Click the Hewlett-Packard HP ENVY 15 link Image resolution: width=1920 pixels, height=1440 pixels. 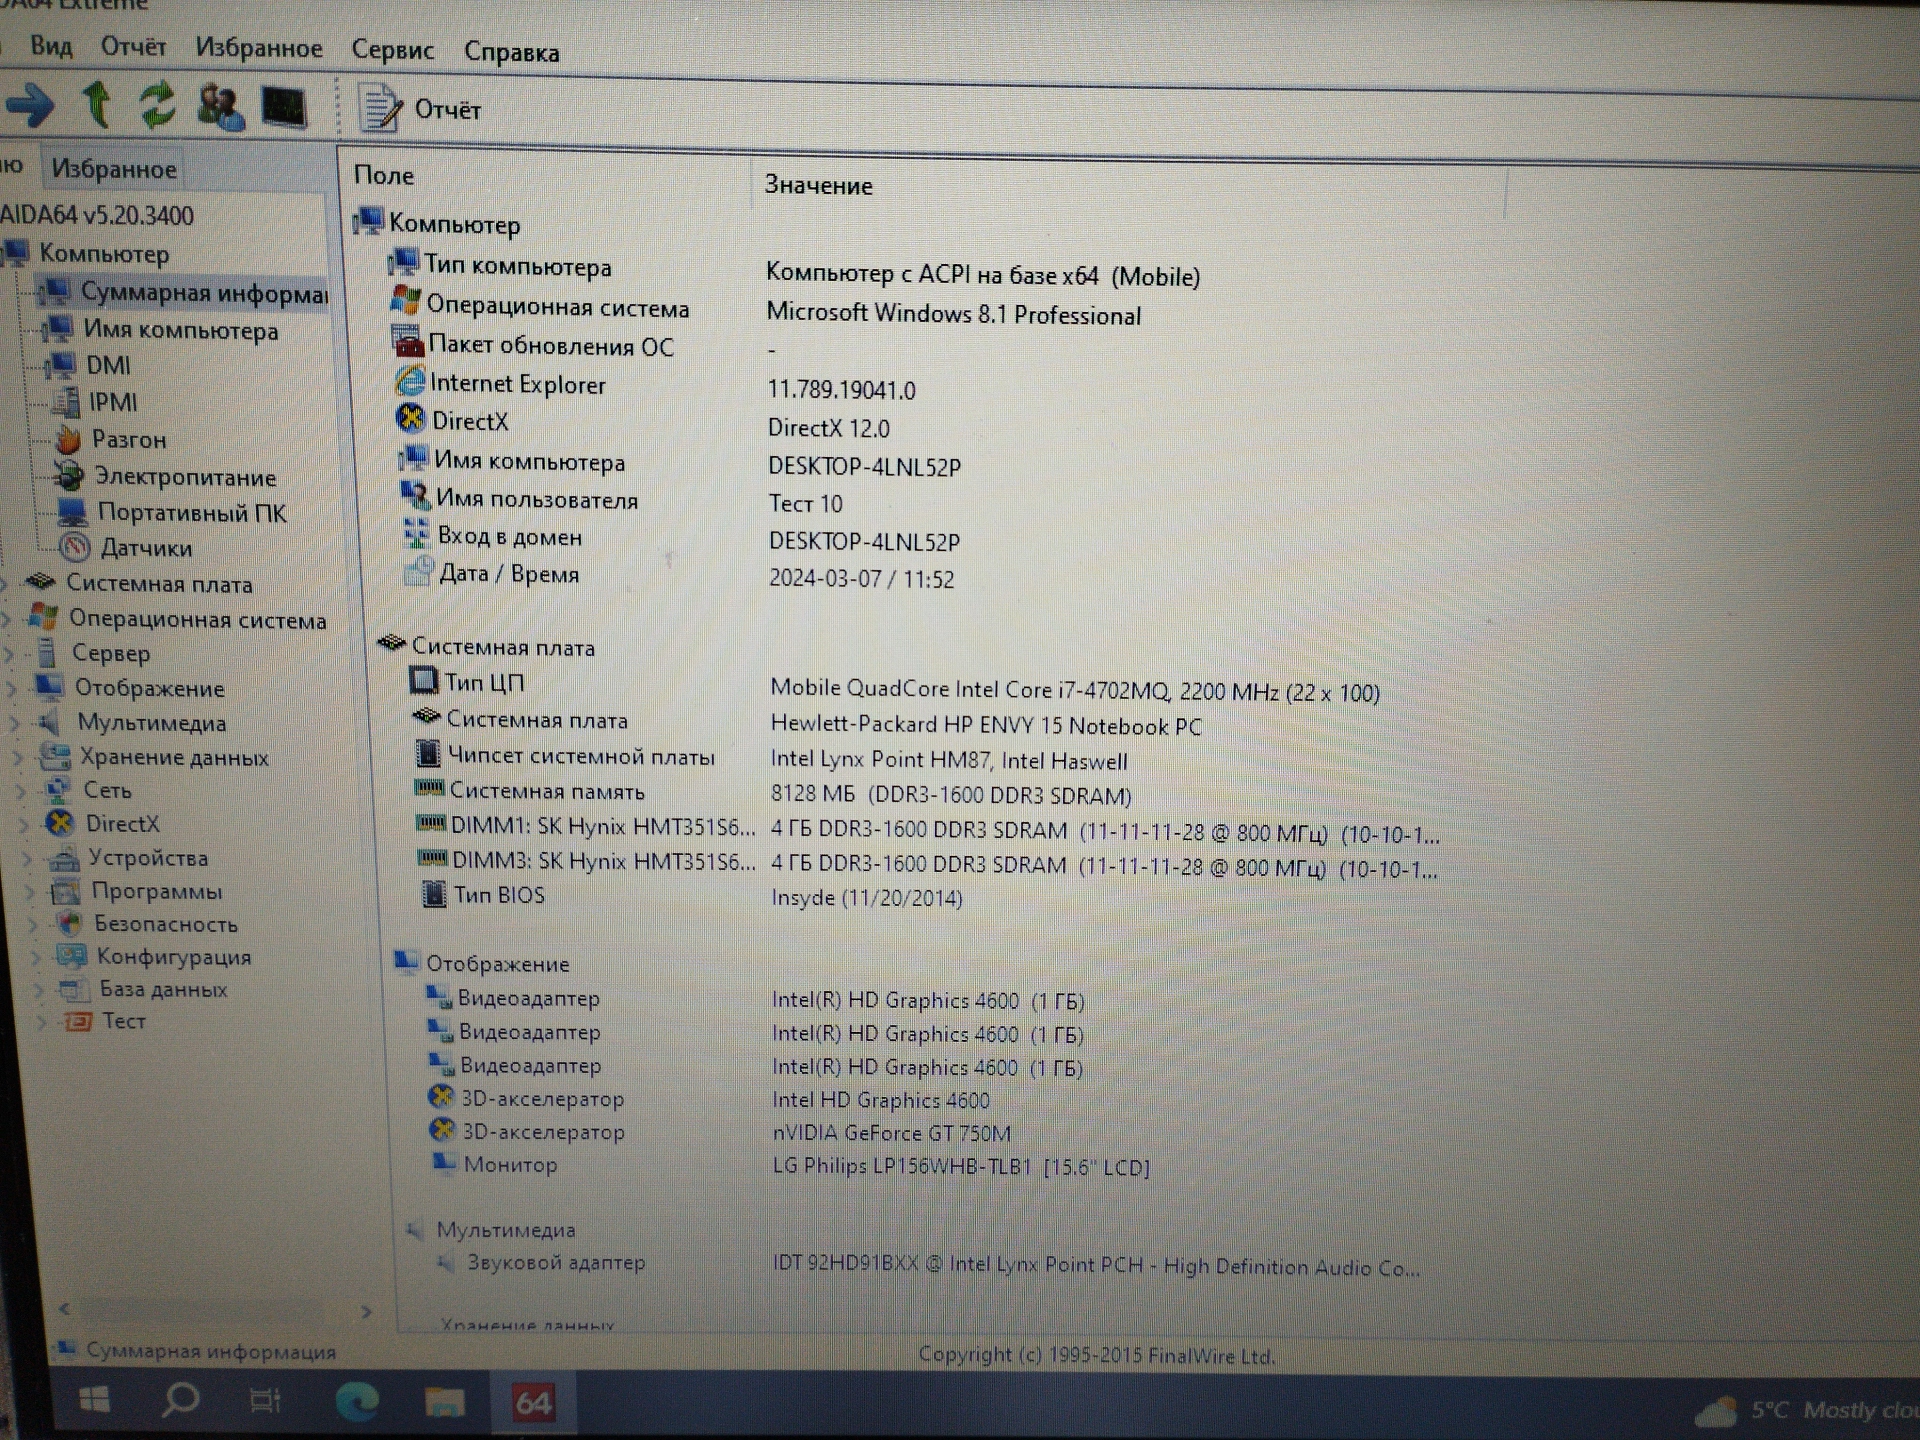pyautogui.click(x=985, y=725)
